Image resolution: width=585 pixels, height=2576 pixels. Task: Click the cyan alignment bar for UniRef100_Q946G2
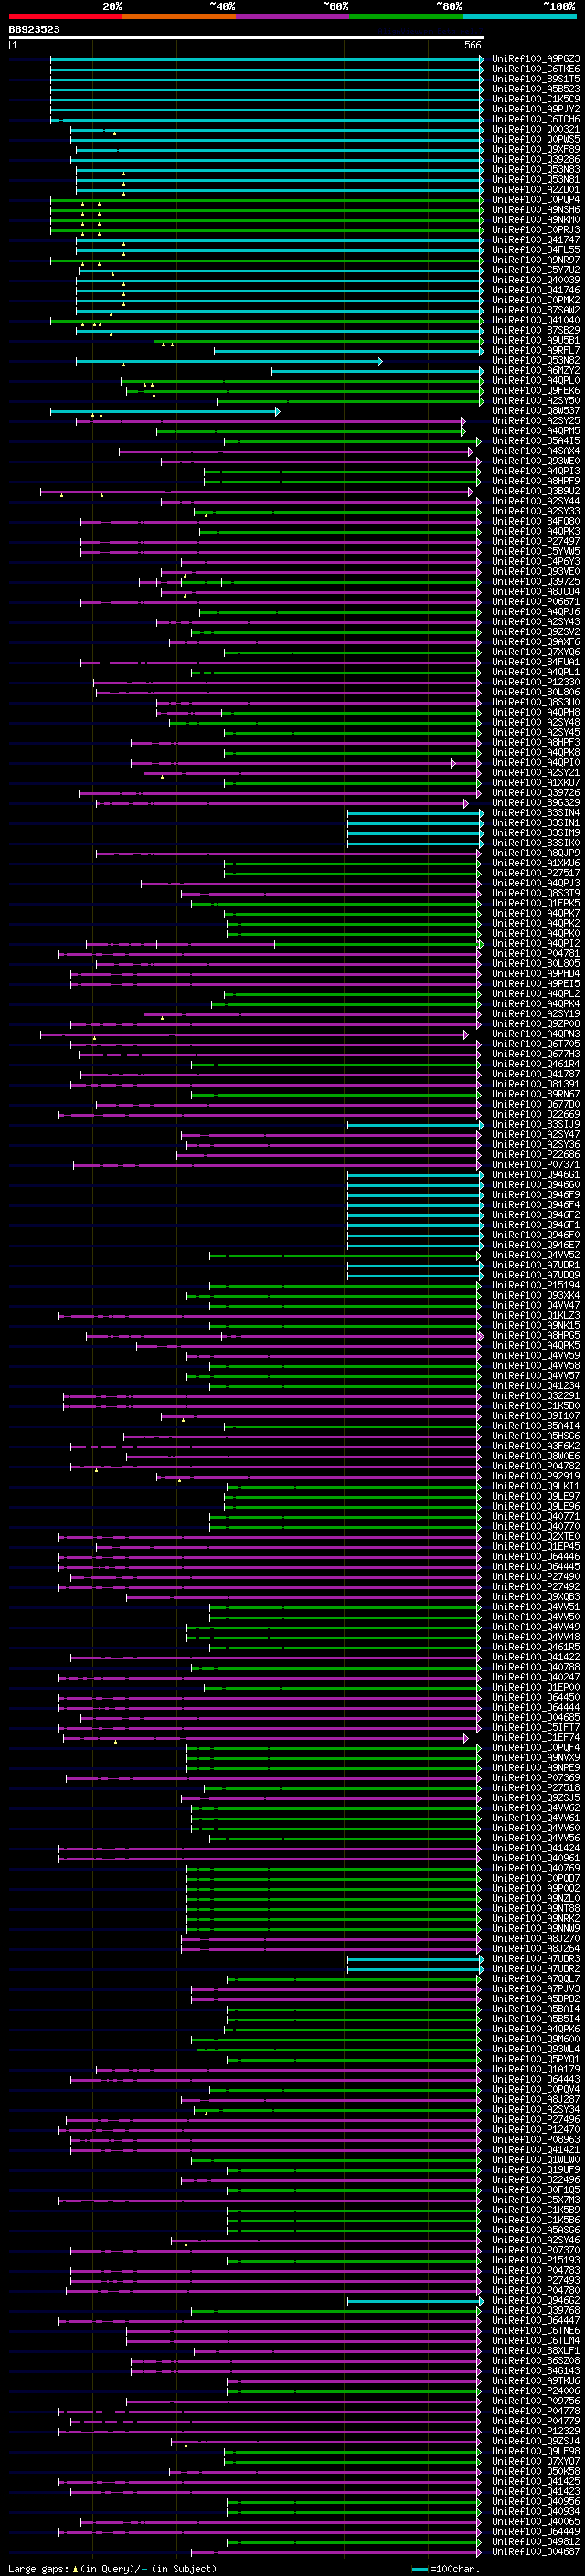click(x=415, y=2301)
